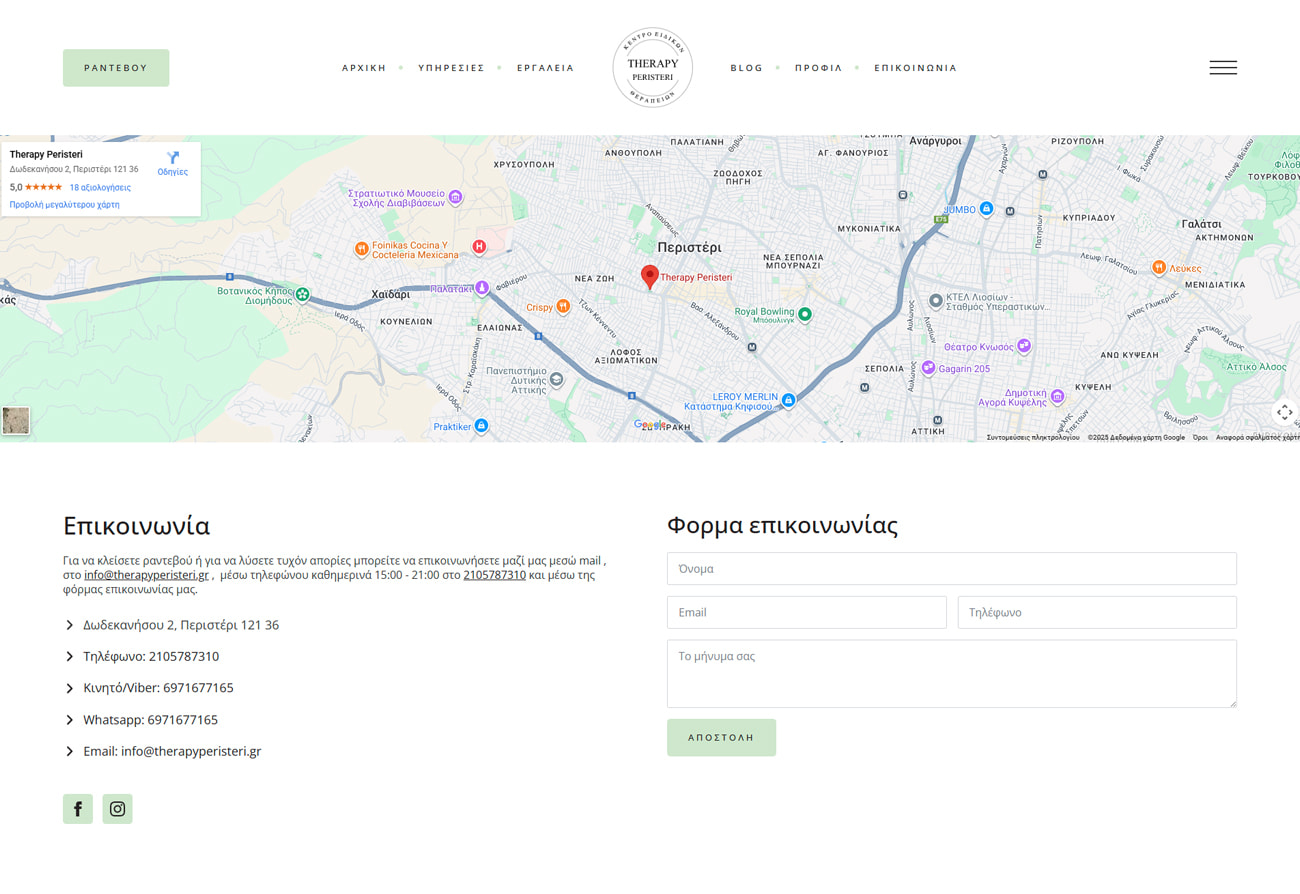Open the ΥΠΗΡΕΣΙΕΣ menu item
The height and width of the screenshot is (894, 1300).
pos(451,68)
